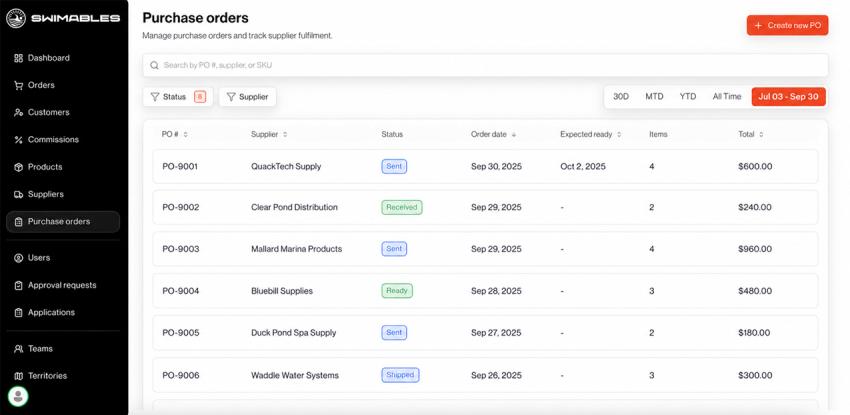Open Approval requests in sidebar
The image size is (850, 415).
[63, 285]
